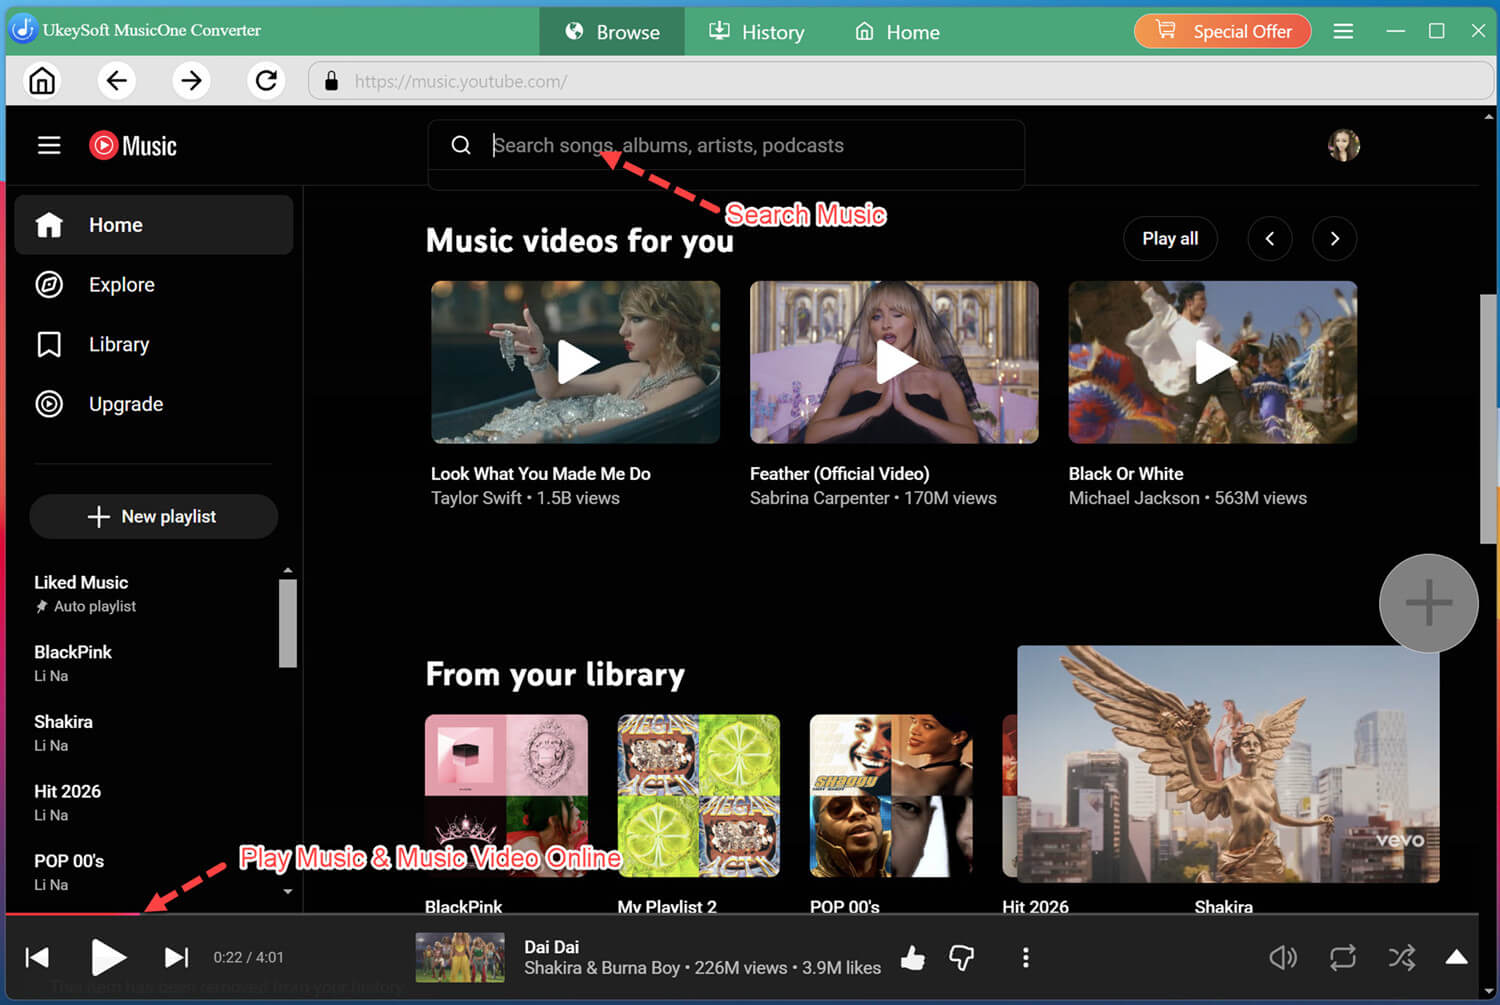1500x1005 pixels.
Task: Click the Dai Dai album thumbnail
Action: (x=460, y=957)
